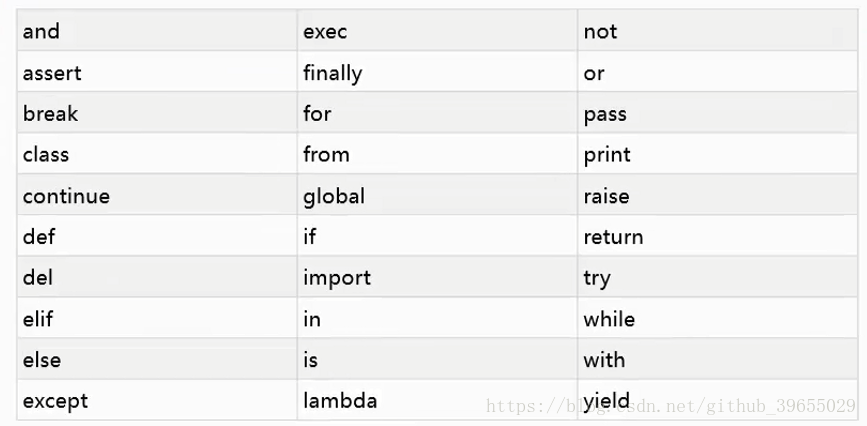Viewport: 867px width, 426px height.
Task: Click the blog.csdn.net watermark URL
Action: pos(671,407)
